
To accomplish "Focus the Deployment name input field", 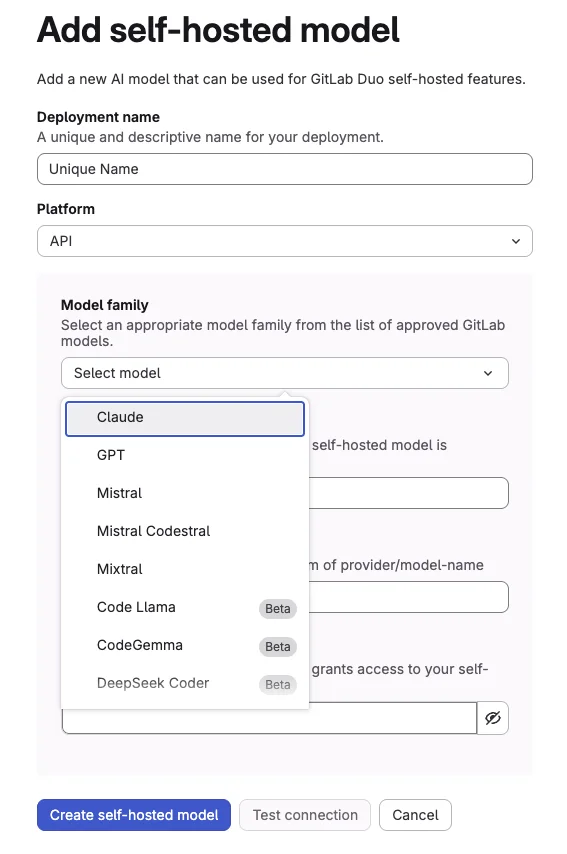I will (284, 169).
